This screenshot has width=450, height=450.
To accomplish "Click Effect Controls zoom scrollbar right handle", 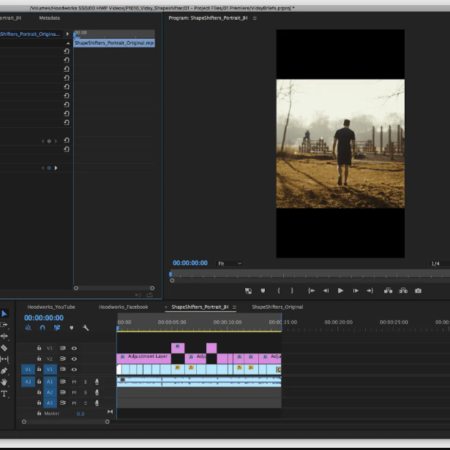I will [x=152, y=288].
